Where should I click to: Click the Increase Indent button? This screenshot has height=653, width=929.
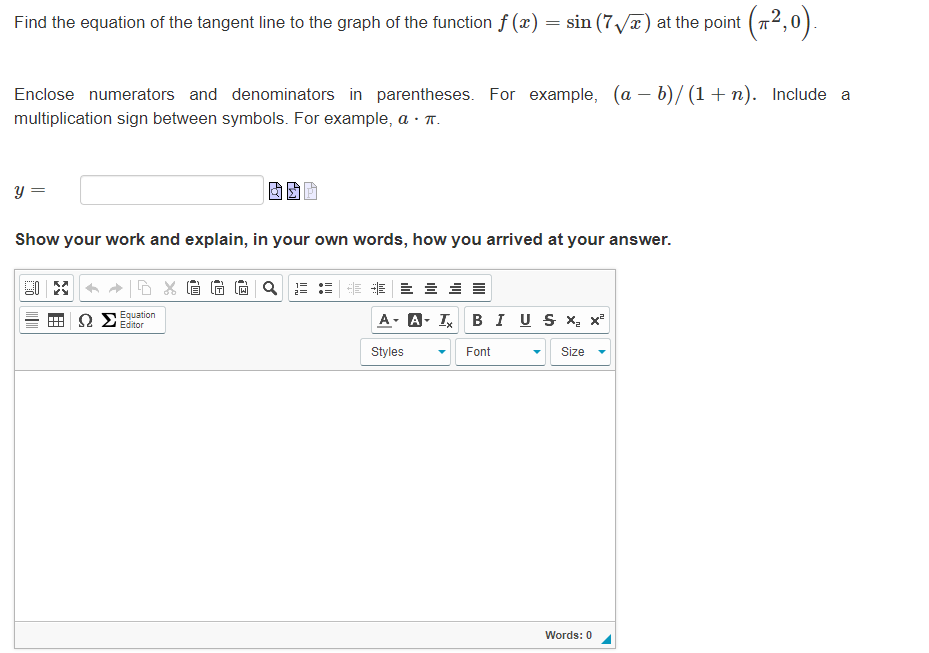(x=378, y=288)
